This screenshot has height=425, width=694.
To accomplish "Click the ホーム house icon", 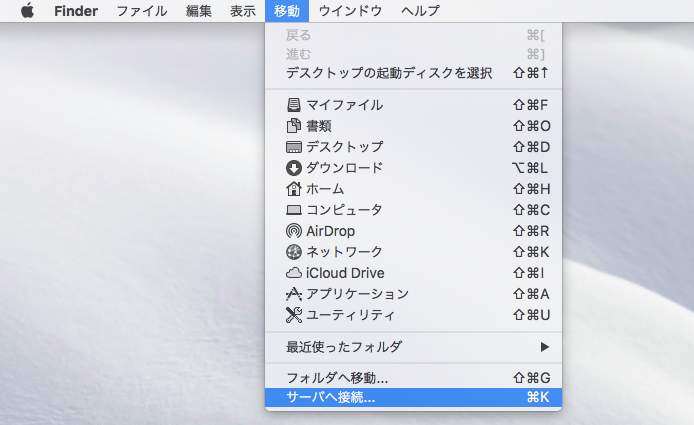I will click(x=293, y=189).
